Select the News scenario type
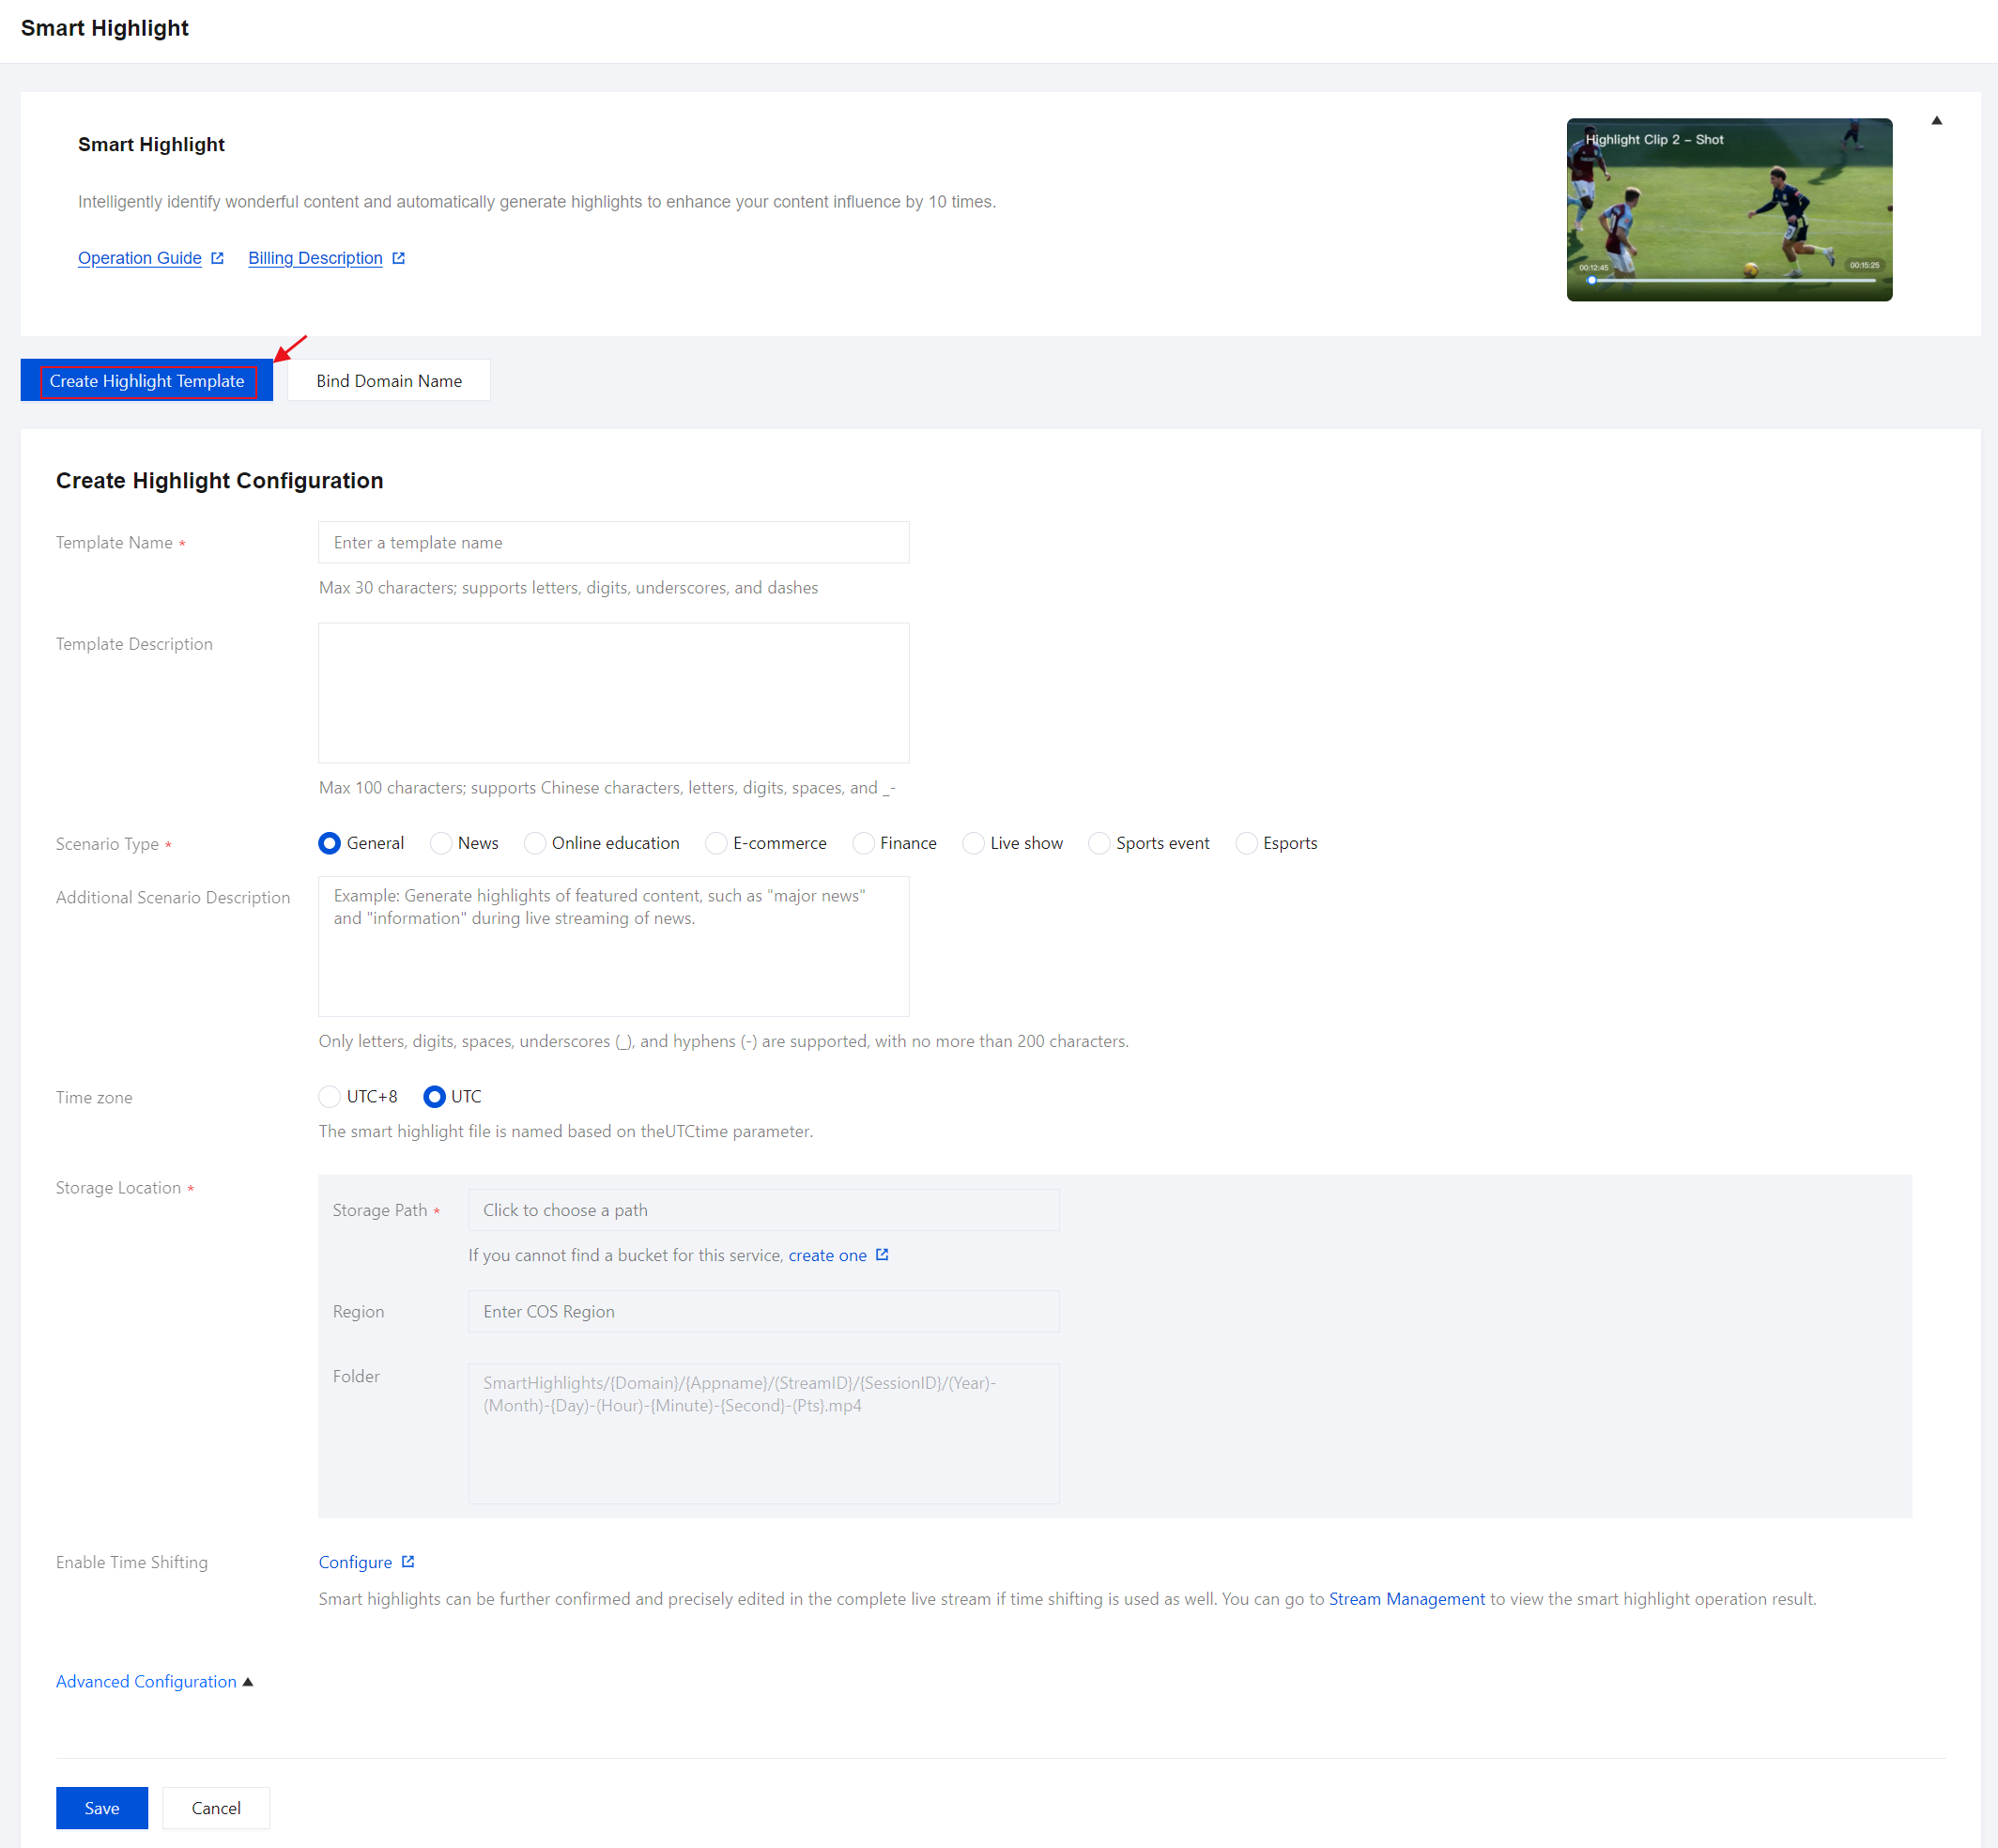1998x1848 pixels. pos(441,844)
